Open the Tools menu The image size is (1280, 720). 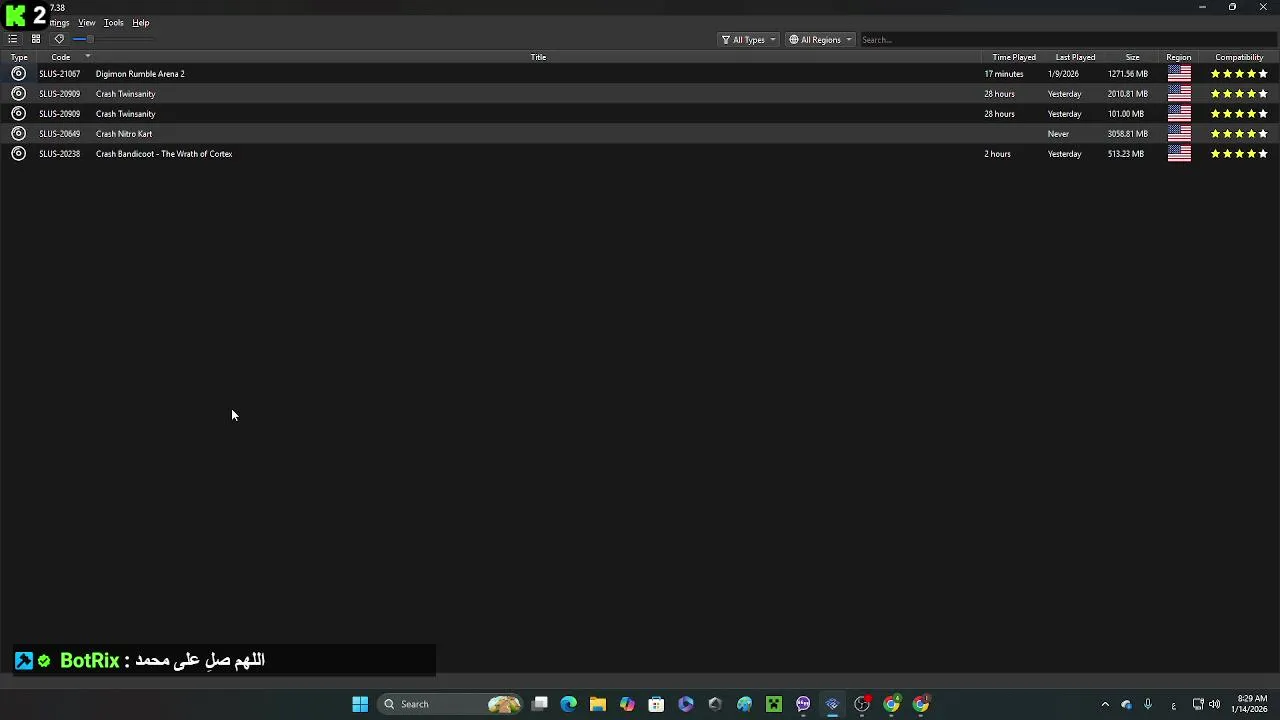click(114, 23)
